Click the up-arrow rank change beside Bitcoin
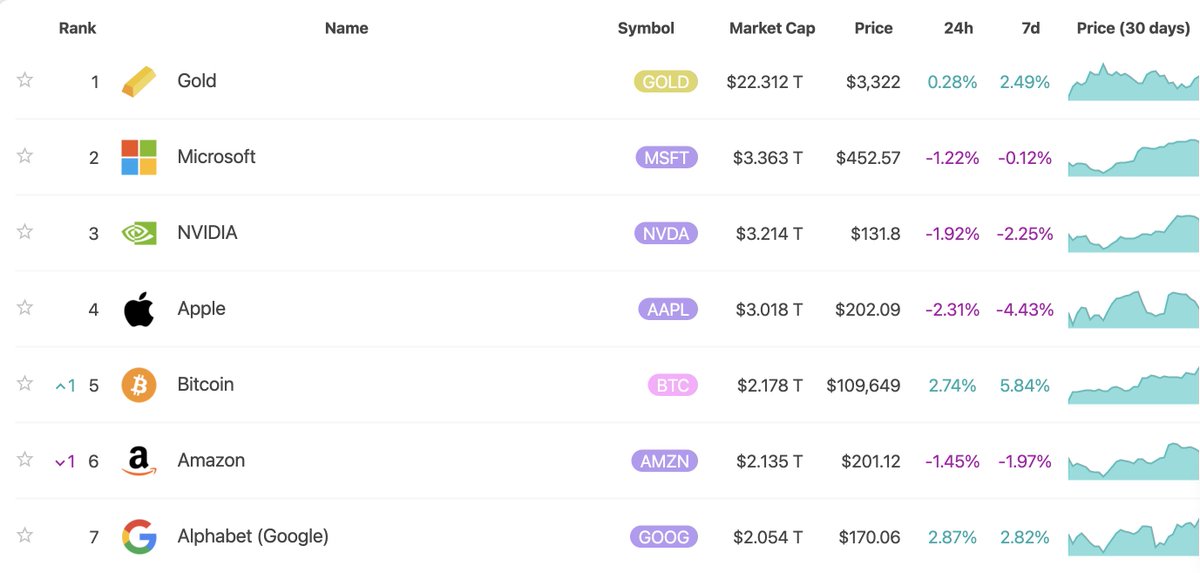 tap(65, 385)
